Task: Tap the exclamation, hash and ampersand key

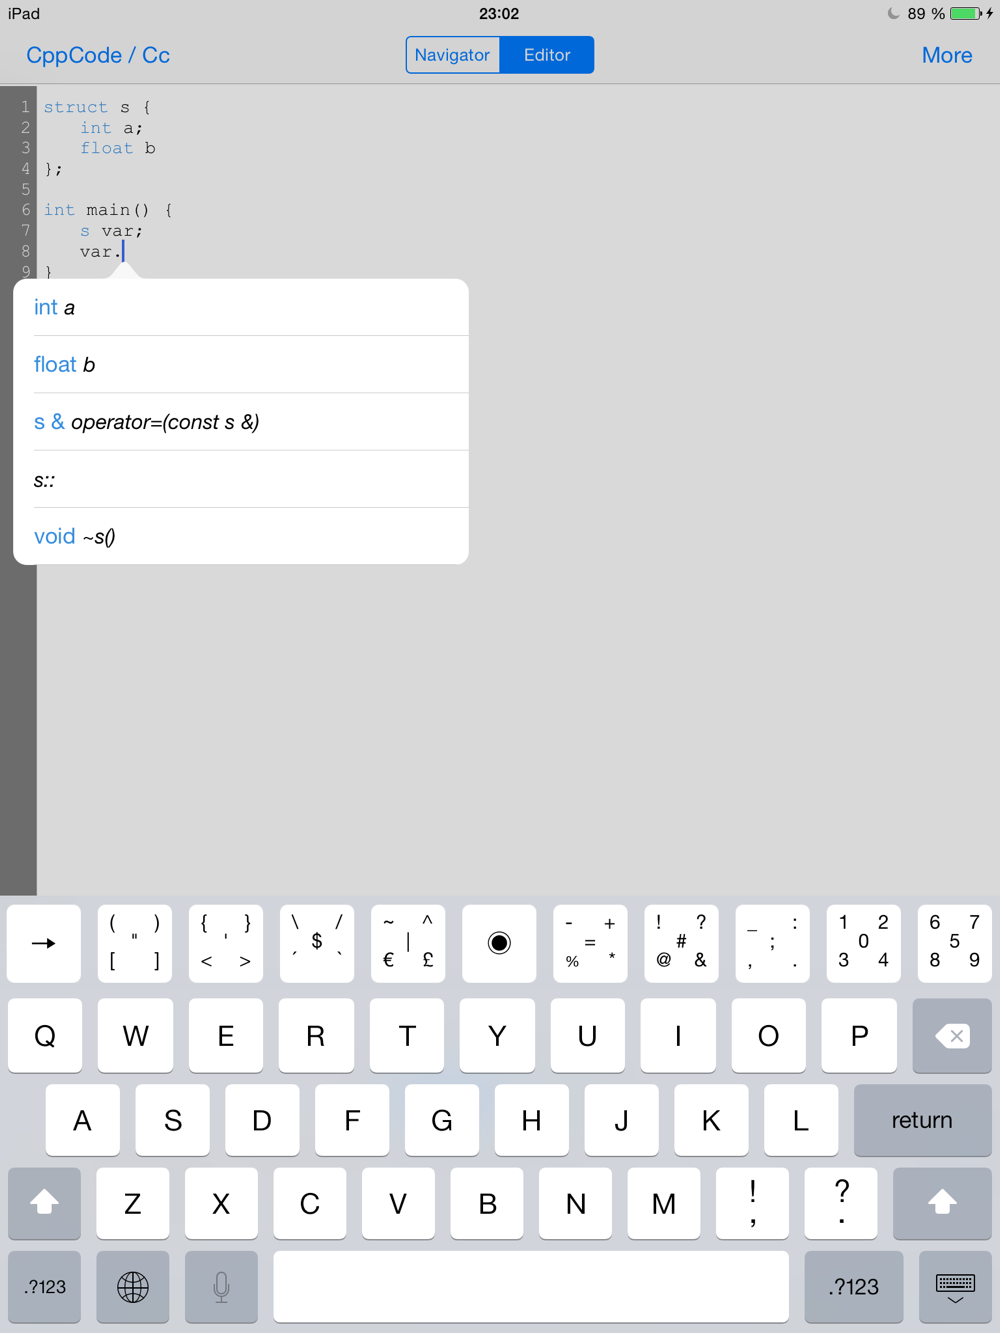Action: point(681,943)
